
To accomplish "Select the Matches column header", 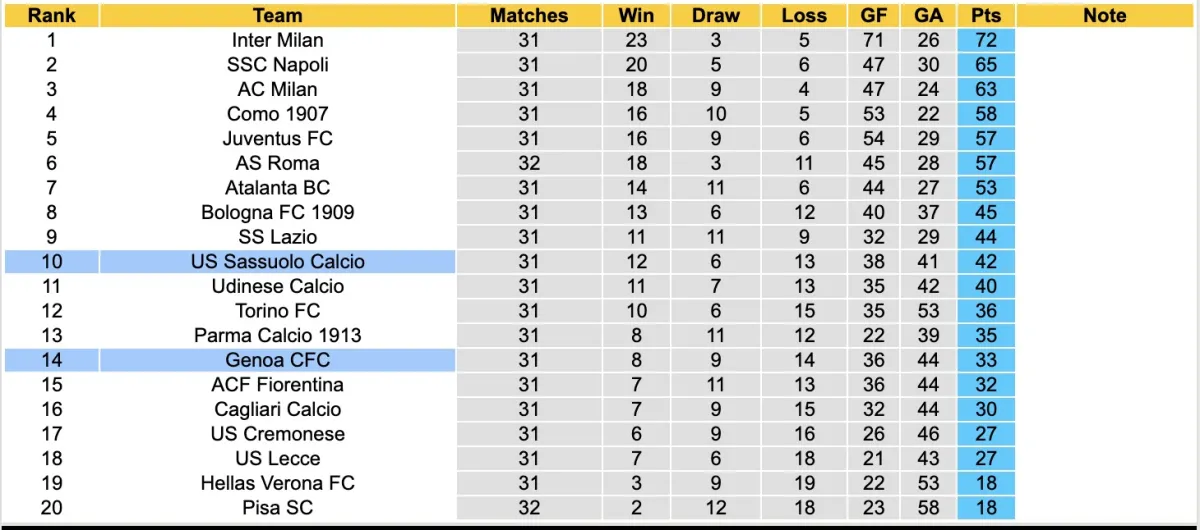I will (529, 15).
